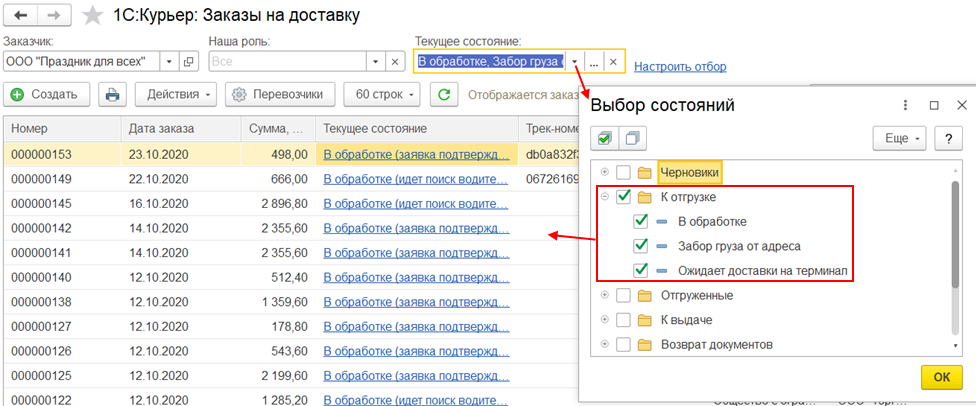976x406 pixels.
Task: Clear the Текущее состояние filter
Action: pyautogui.click(x=613, y=62)
